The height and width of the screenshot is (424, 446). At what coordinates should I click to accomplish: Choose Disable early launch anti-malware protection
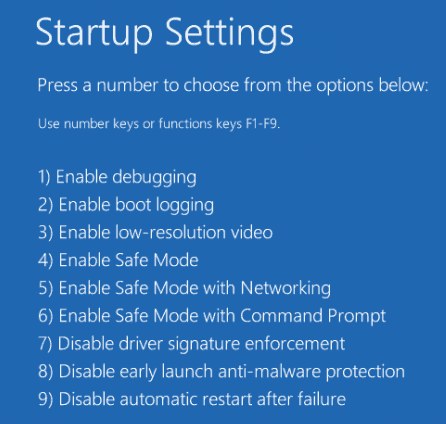click(x=221, y=372)
